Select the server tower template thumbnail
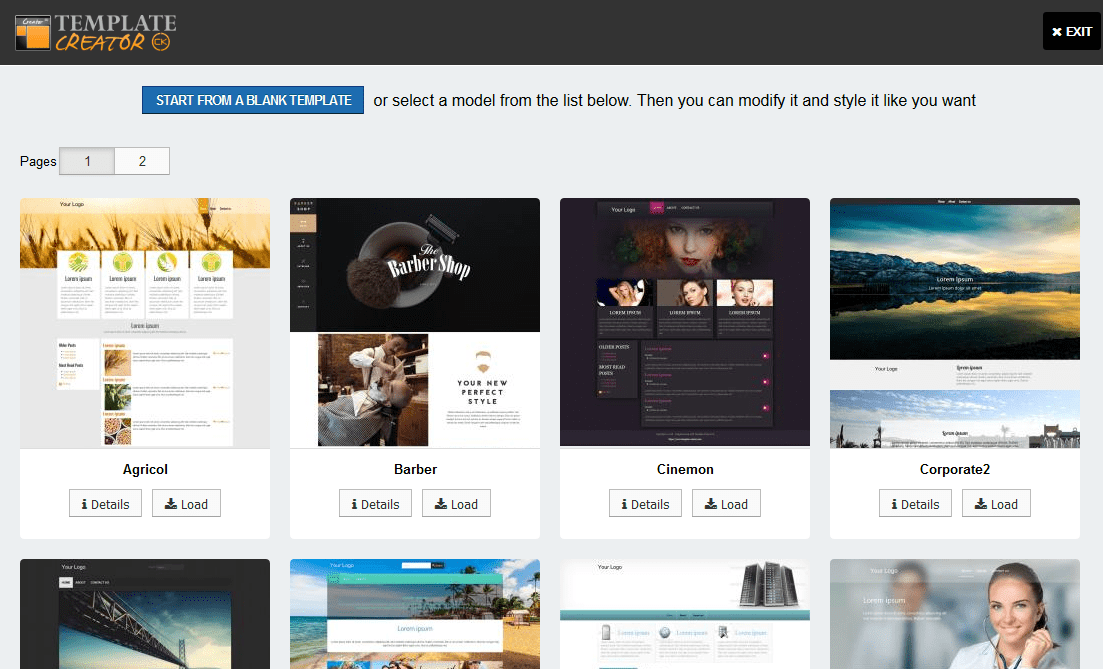 click(685, 614)
